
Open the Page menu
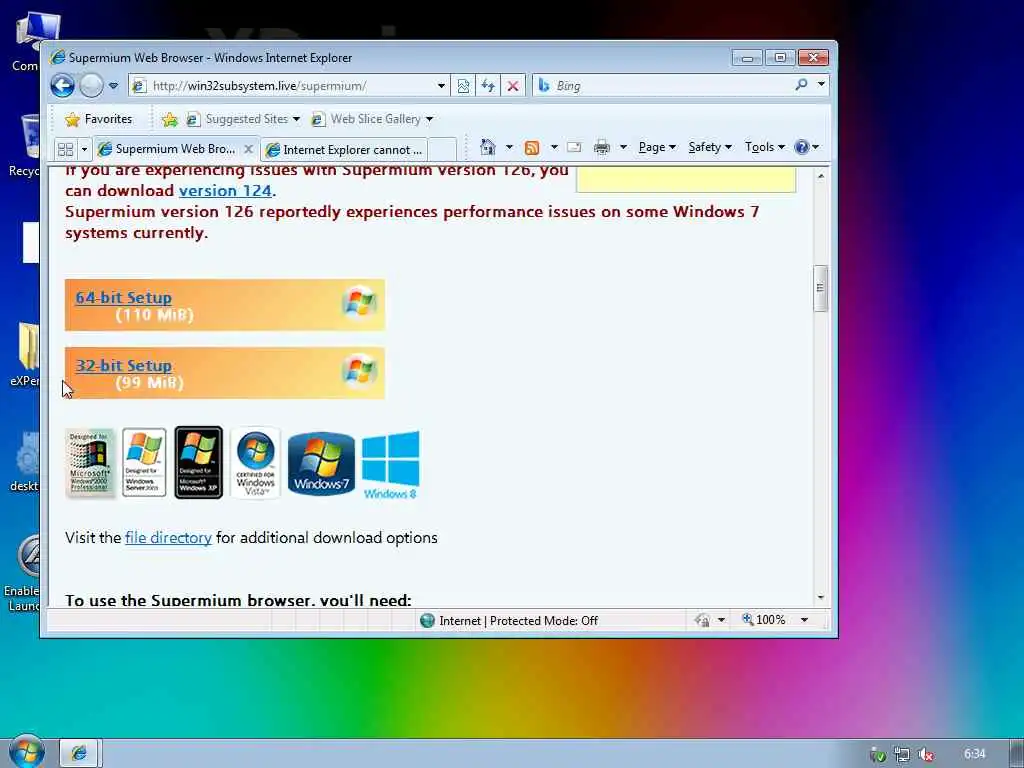click(657, 147)
